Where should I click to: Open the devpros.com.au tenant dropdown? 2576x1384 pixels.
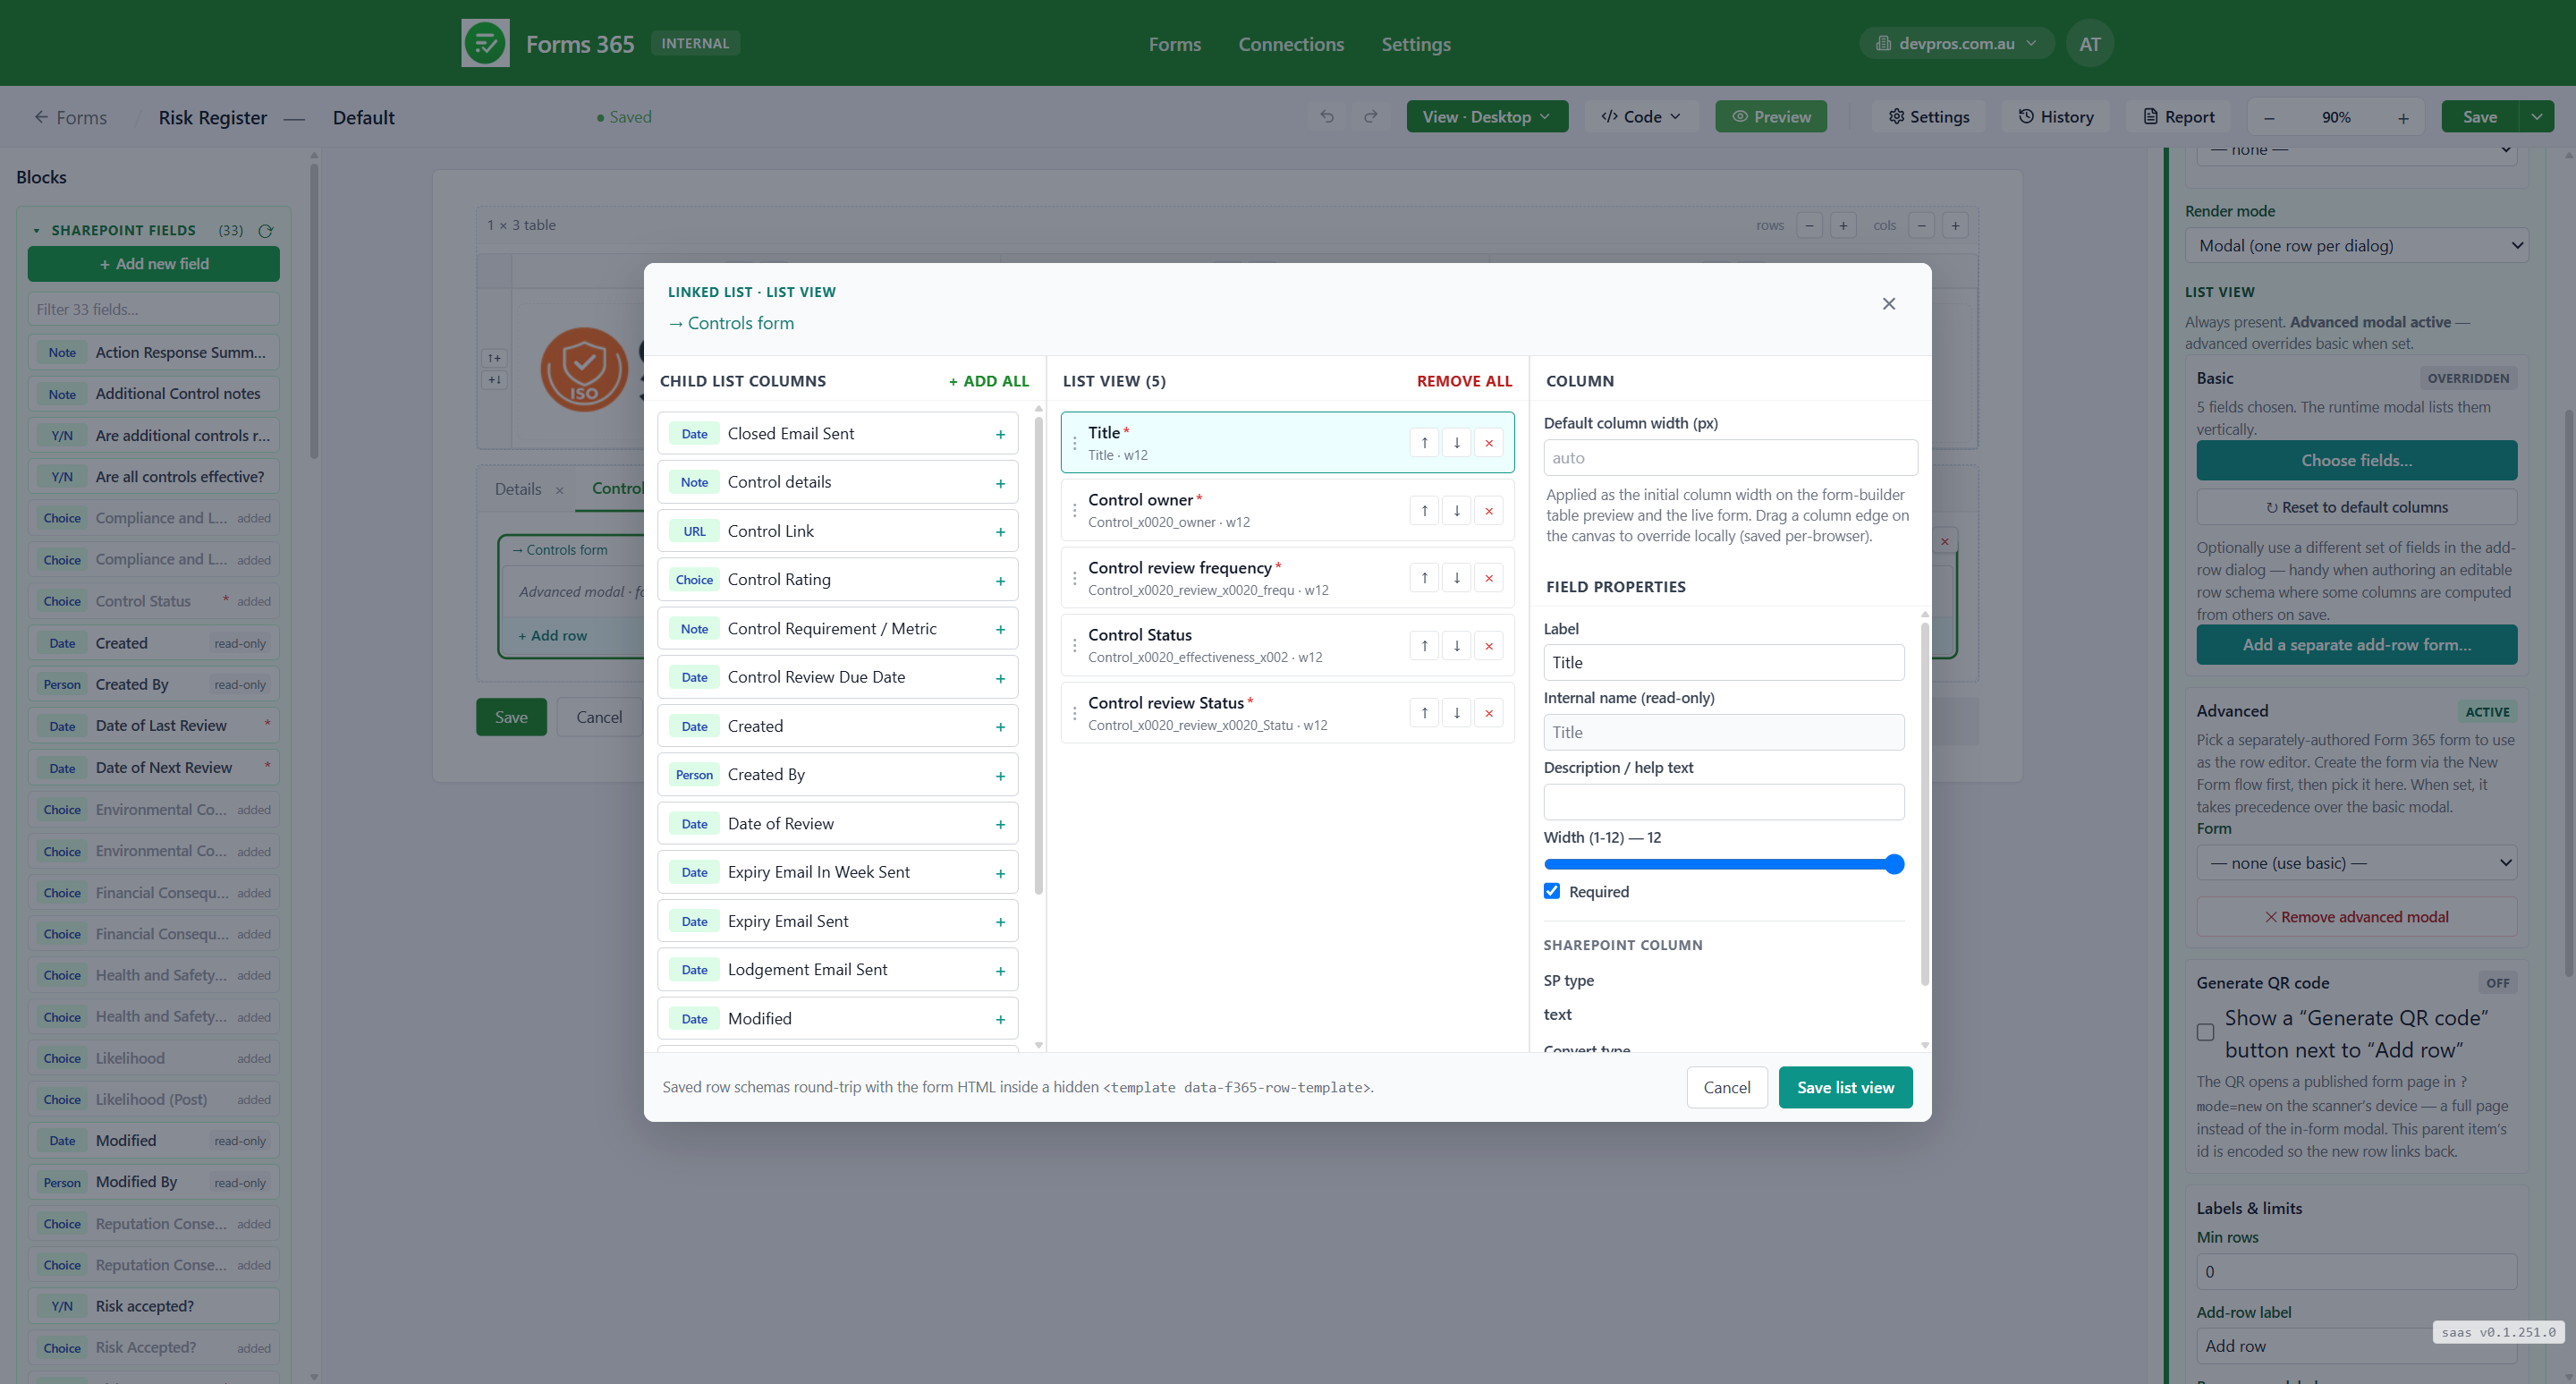tap(1956, 43)
